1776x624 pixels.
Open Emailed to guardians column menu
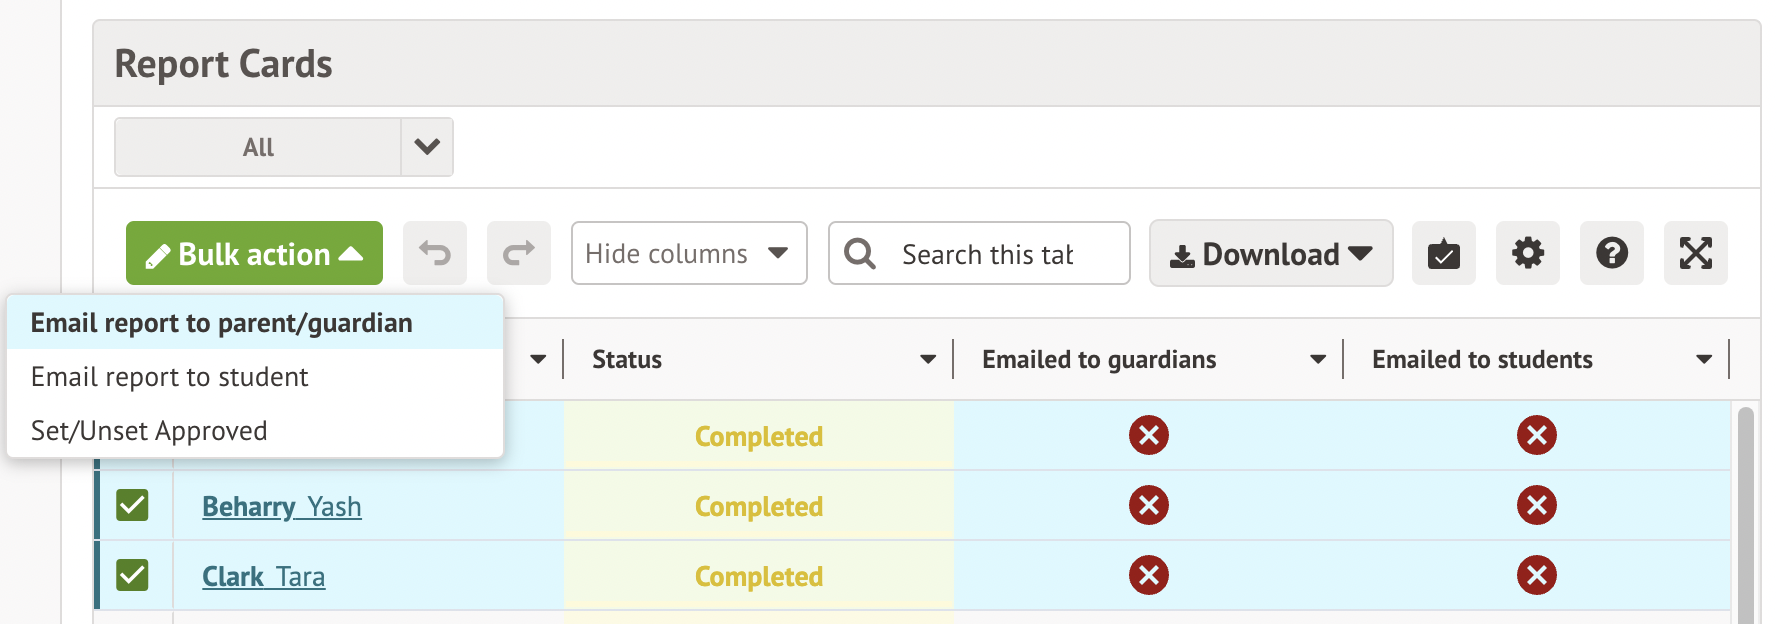[1317, 359]
